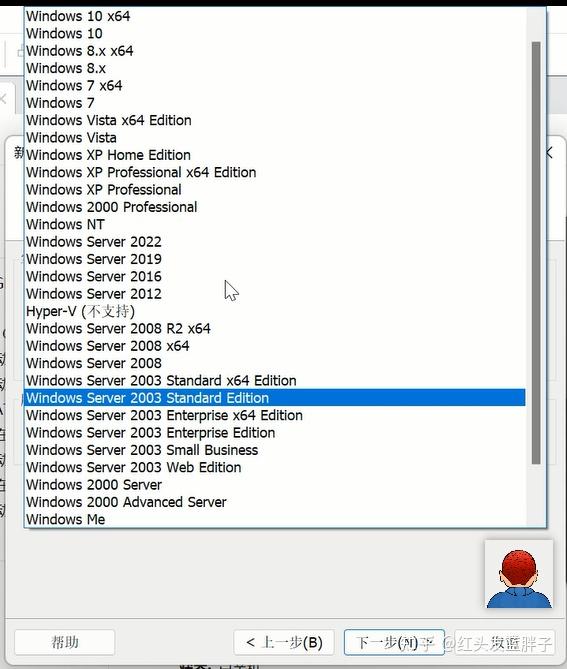Close the wizard dialog with X
The image size is (567, 669).
click(x=550, y=153)
